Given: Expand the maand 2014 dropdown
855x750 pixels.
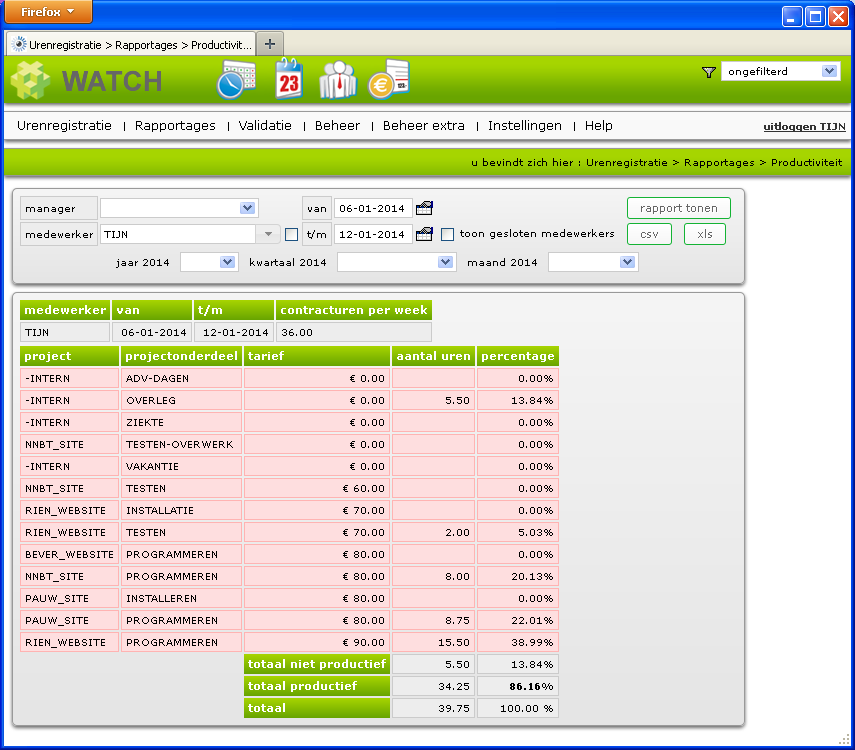Looking at the screenshot, I should (x=628, y=262).
